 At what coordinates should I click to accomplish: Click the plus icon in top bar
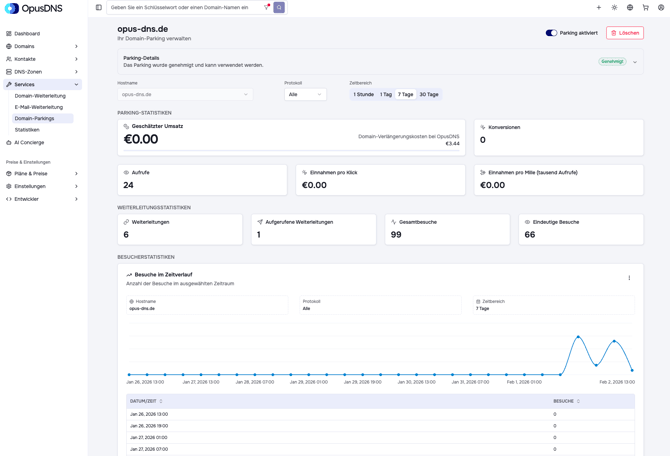(x=599, y=7)
